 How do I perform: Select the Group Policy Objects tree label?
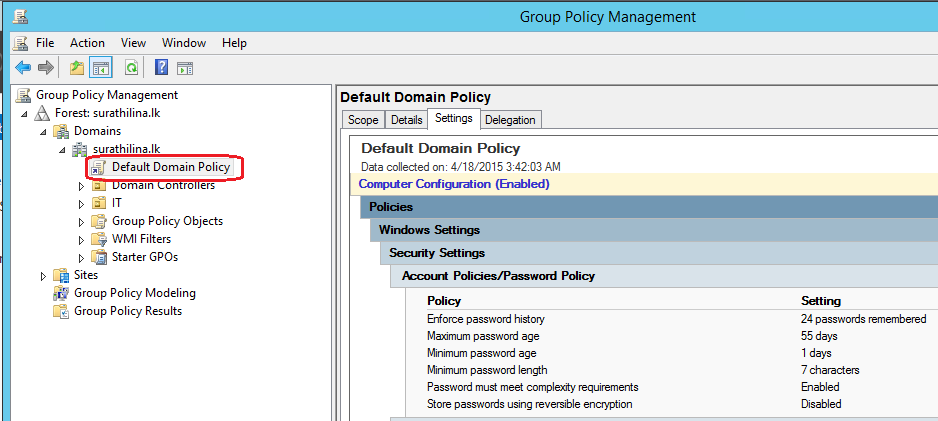click(x=168, y=221)
